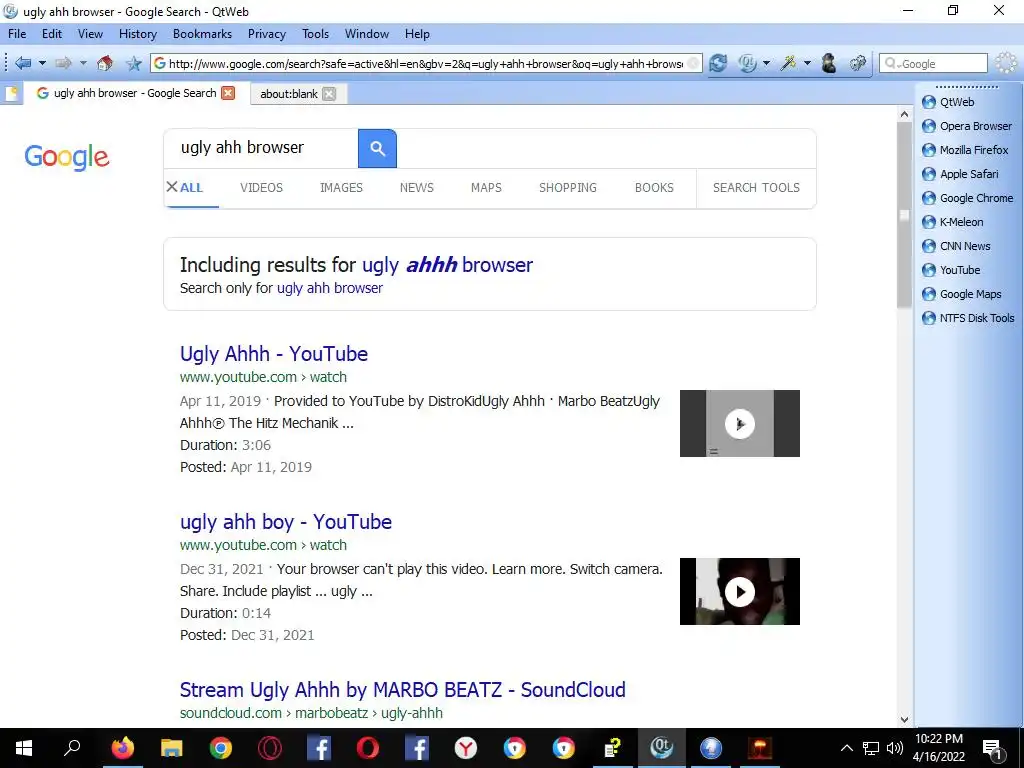Switch to the about:blank tab
The width and height of the screenshot is (1024, 768).
pos(289,94)
